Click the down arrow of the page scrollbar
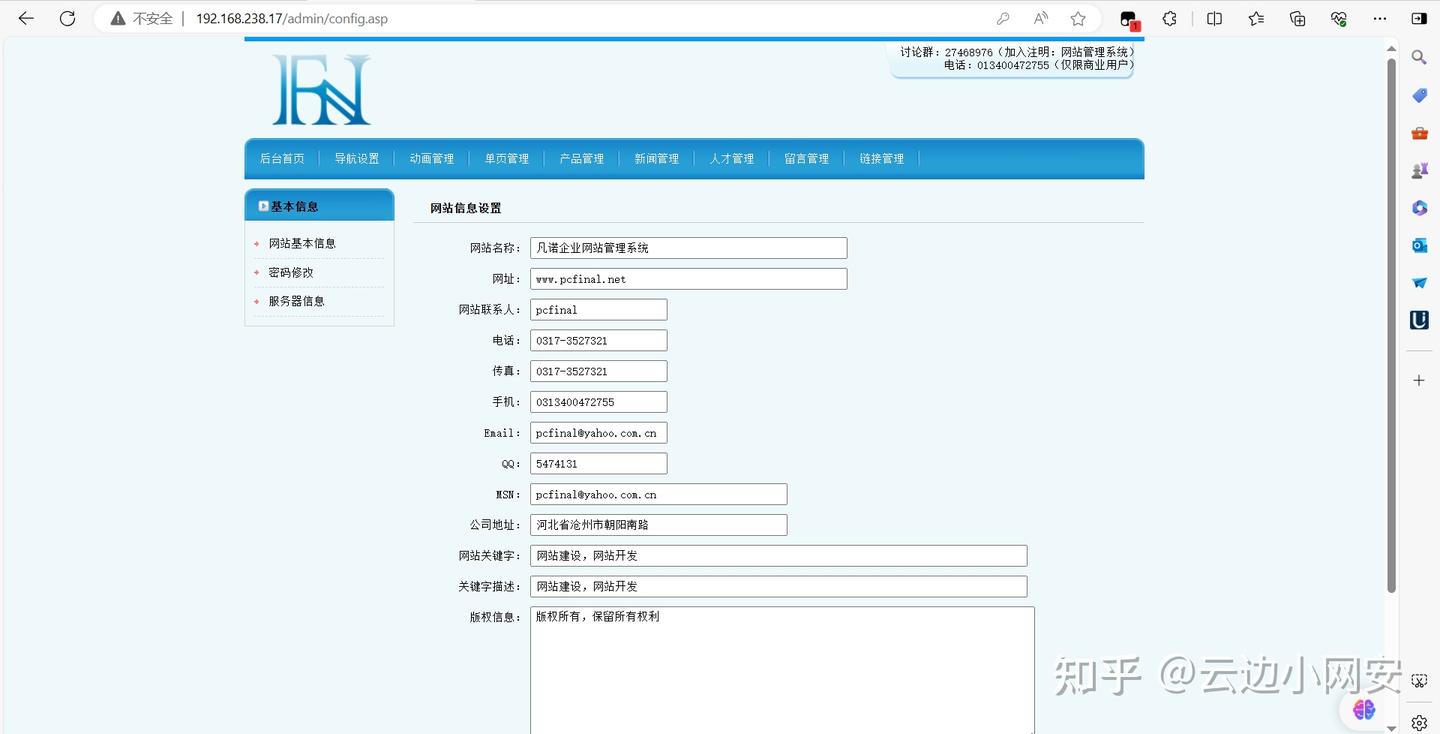 point(1391,727)
